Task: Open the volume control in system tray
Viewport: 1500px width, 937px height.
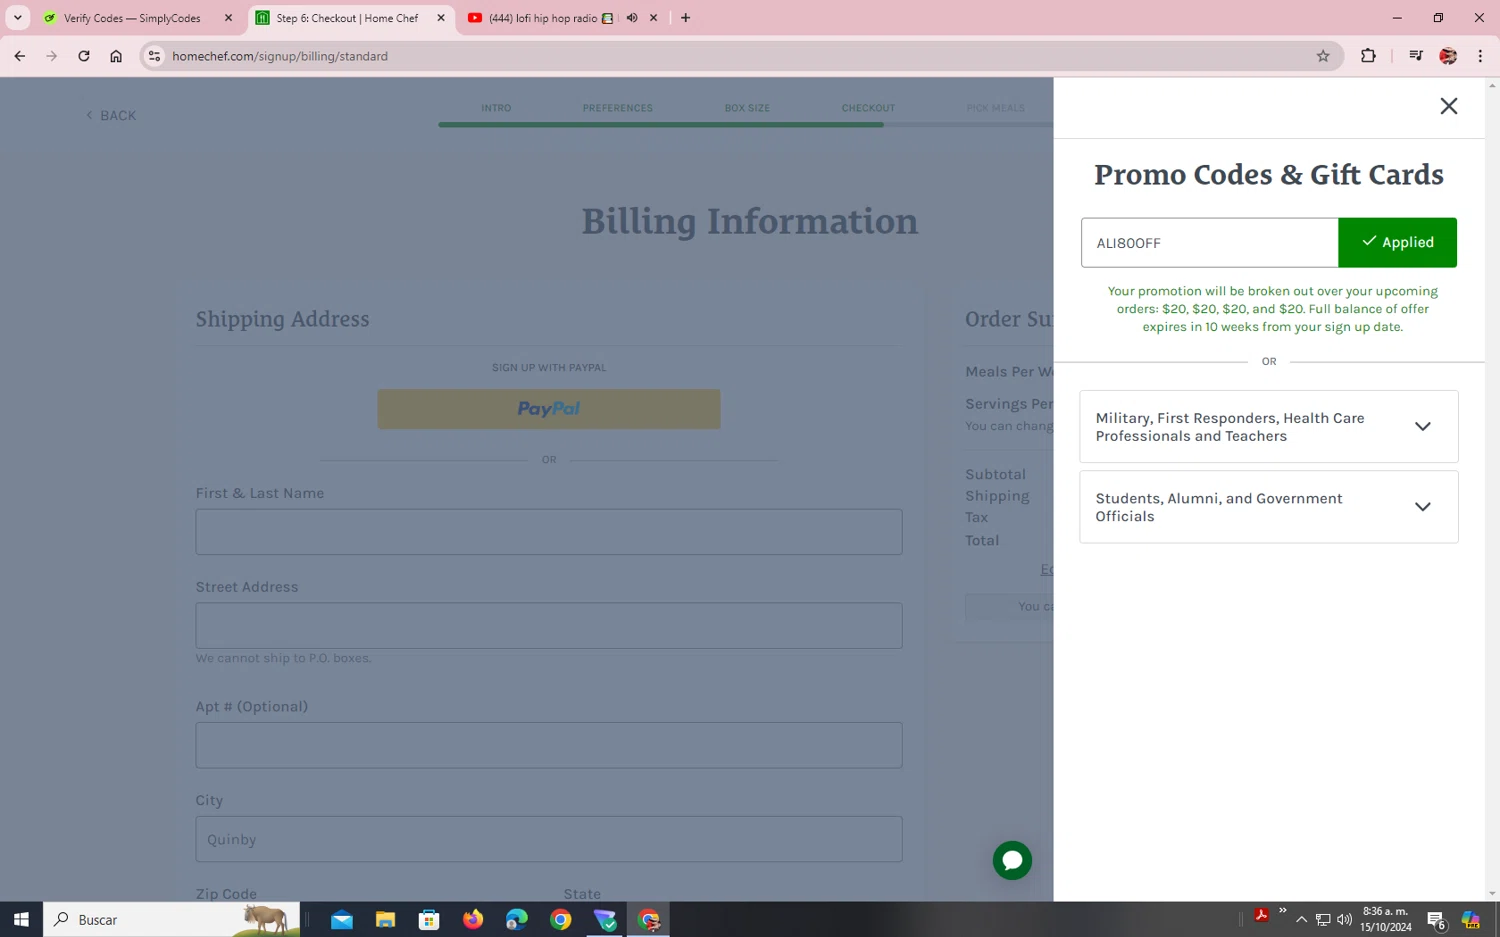Action: coord(1344,919)
